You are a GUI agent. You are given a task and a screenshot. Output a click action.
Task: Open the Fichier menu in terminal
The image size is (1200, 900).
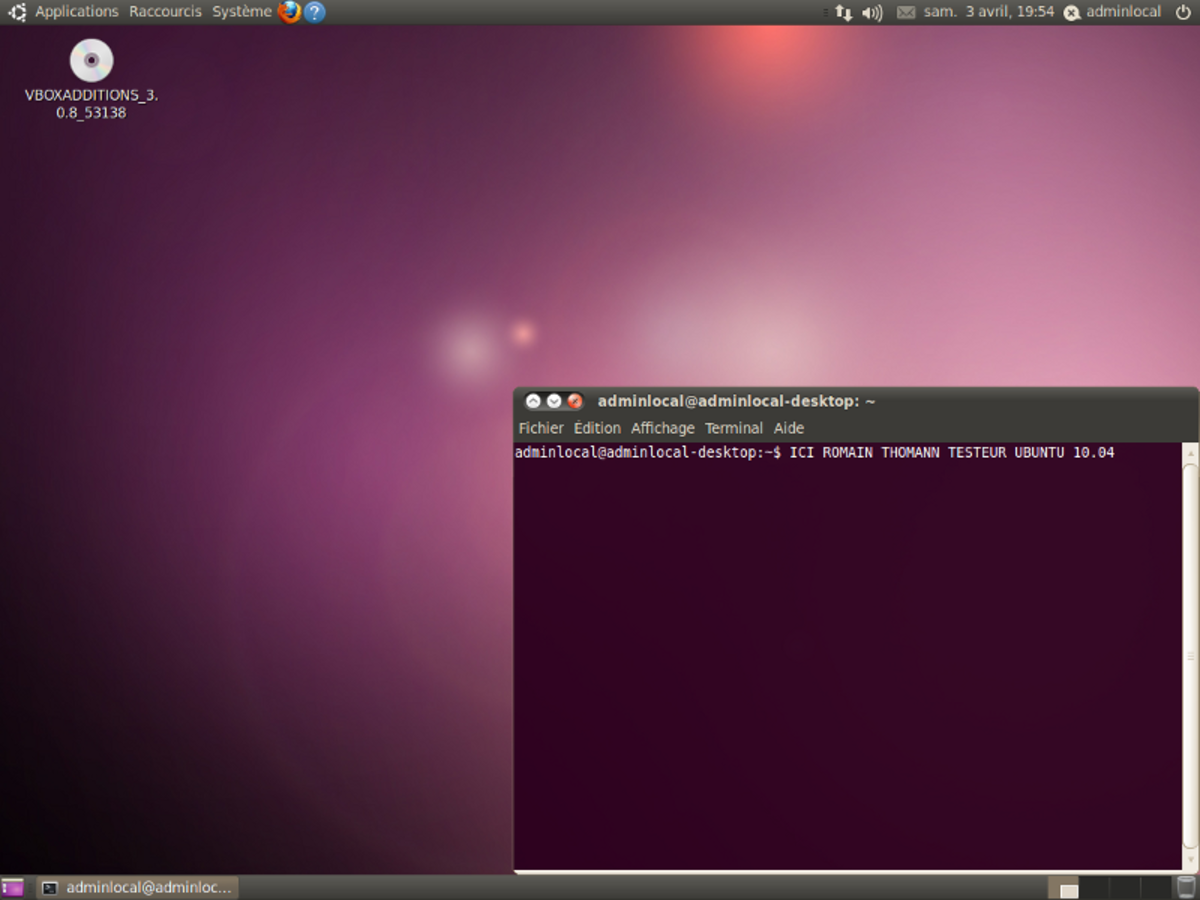point(541,428)
